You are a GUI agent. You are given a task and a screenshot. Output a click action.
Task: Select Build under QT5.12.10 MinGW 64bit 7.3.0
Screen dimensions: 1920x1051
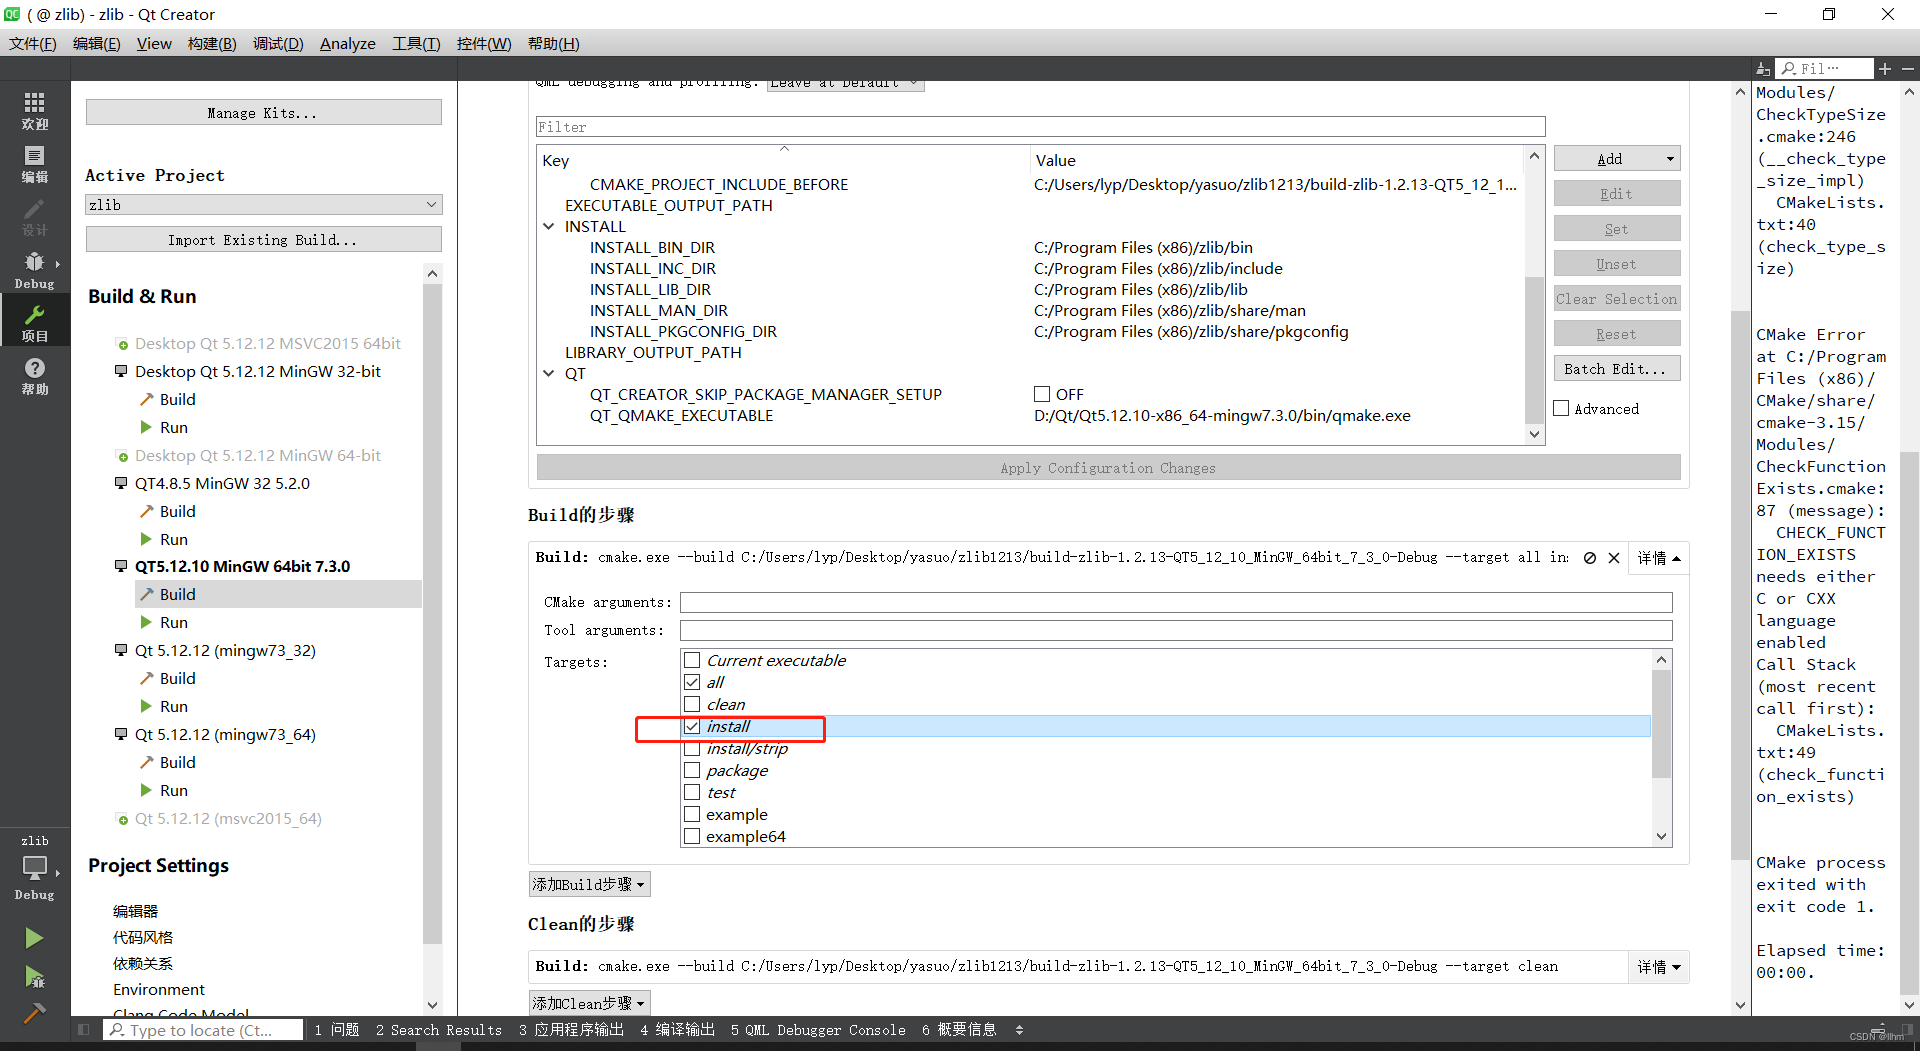click(177, 594)
